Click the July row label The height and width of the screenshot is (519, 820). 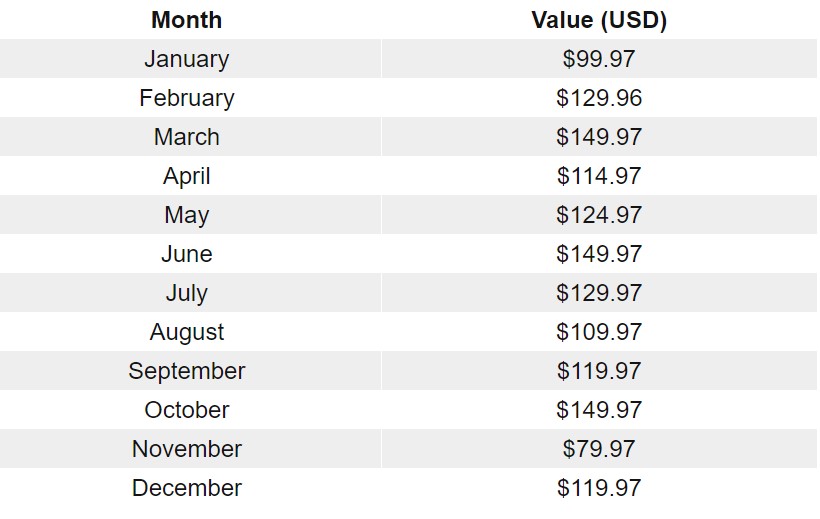tap(187, 293)
